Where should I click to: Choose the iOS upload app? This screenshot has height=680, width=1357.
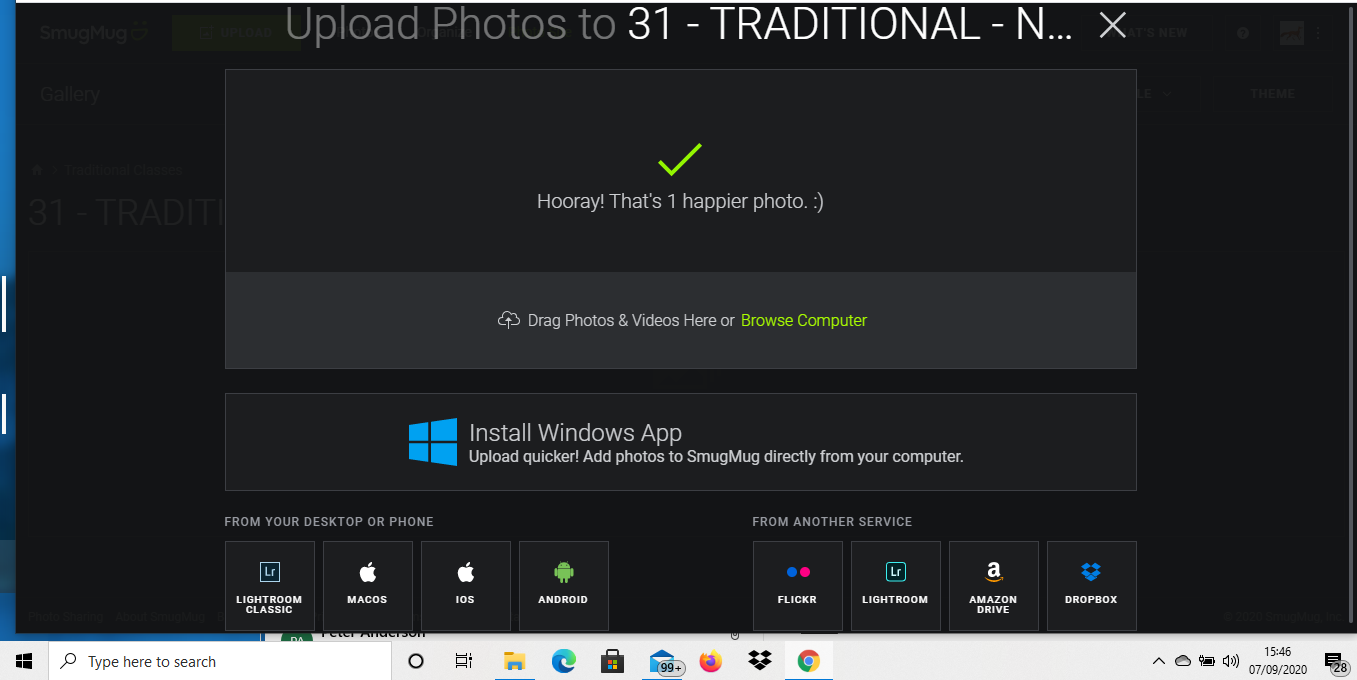point(466,586)
